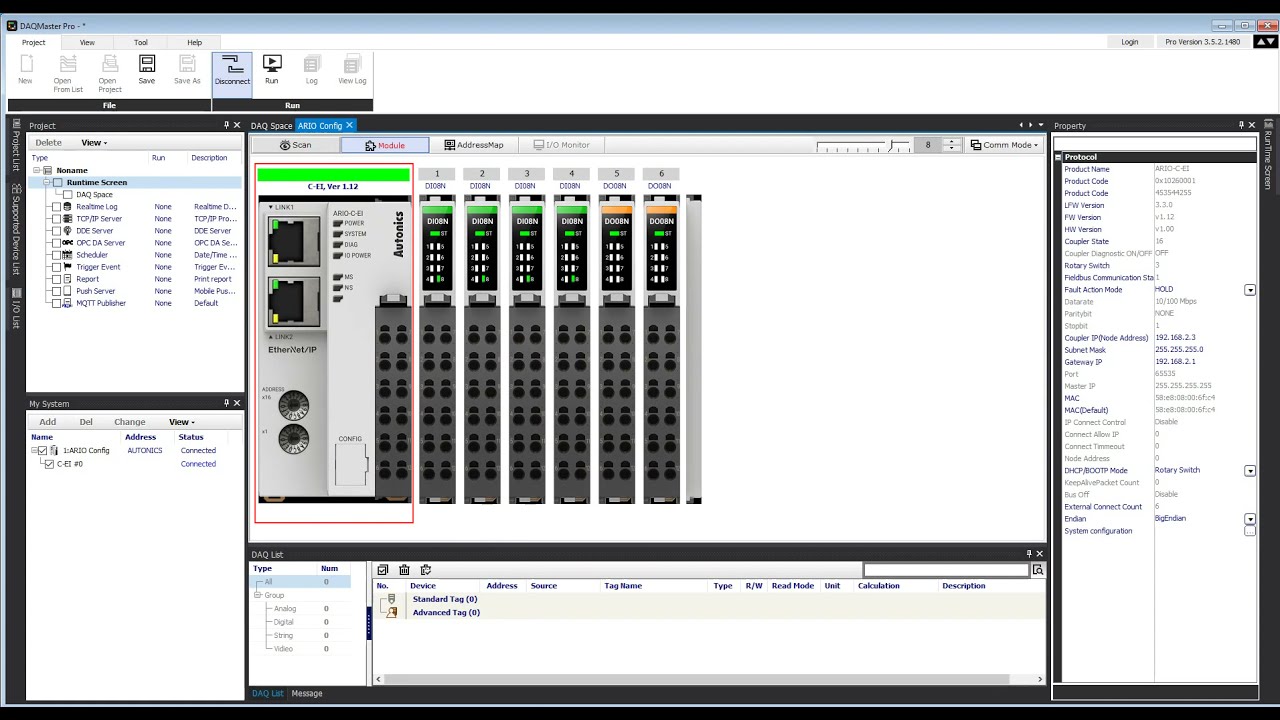Switch to the View ribbon tab
The width and height of the screenshot is (1280, 720).
87,42
